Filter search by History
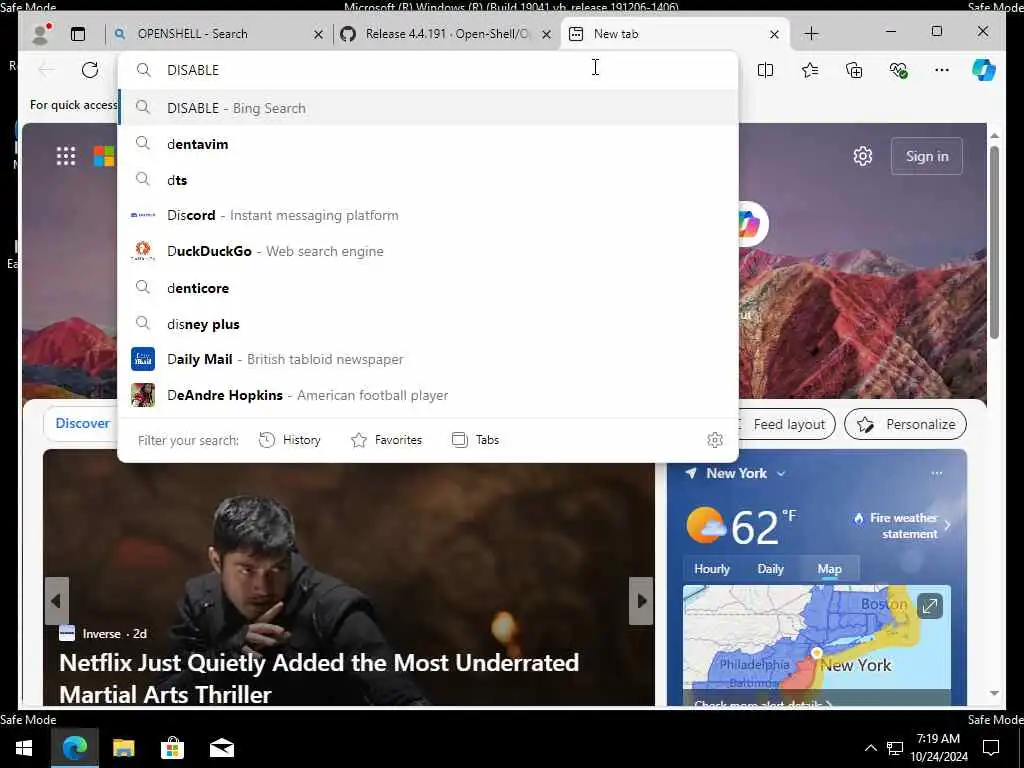Screen dimensions: 1024x768 (289, 440)
